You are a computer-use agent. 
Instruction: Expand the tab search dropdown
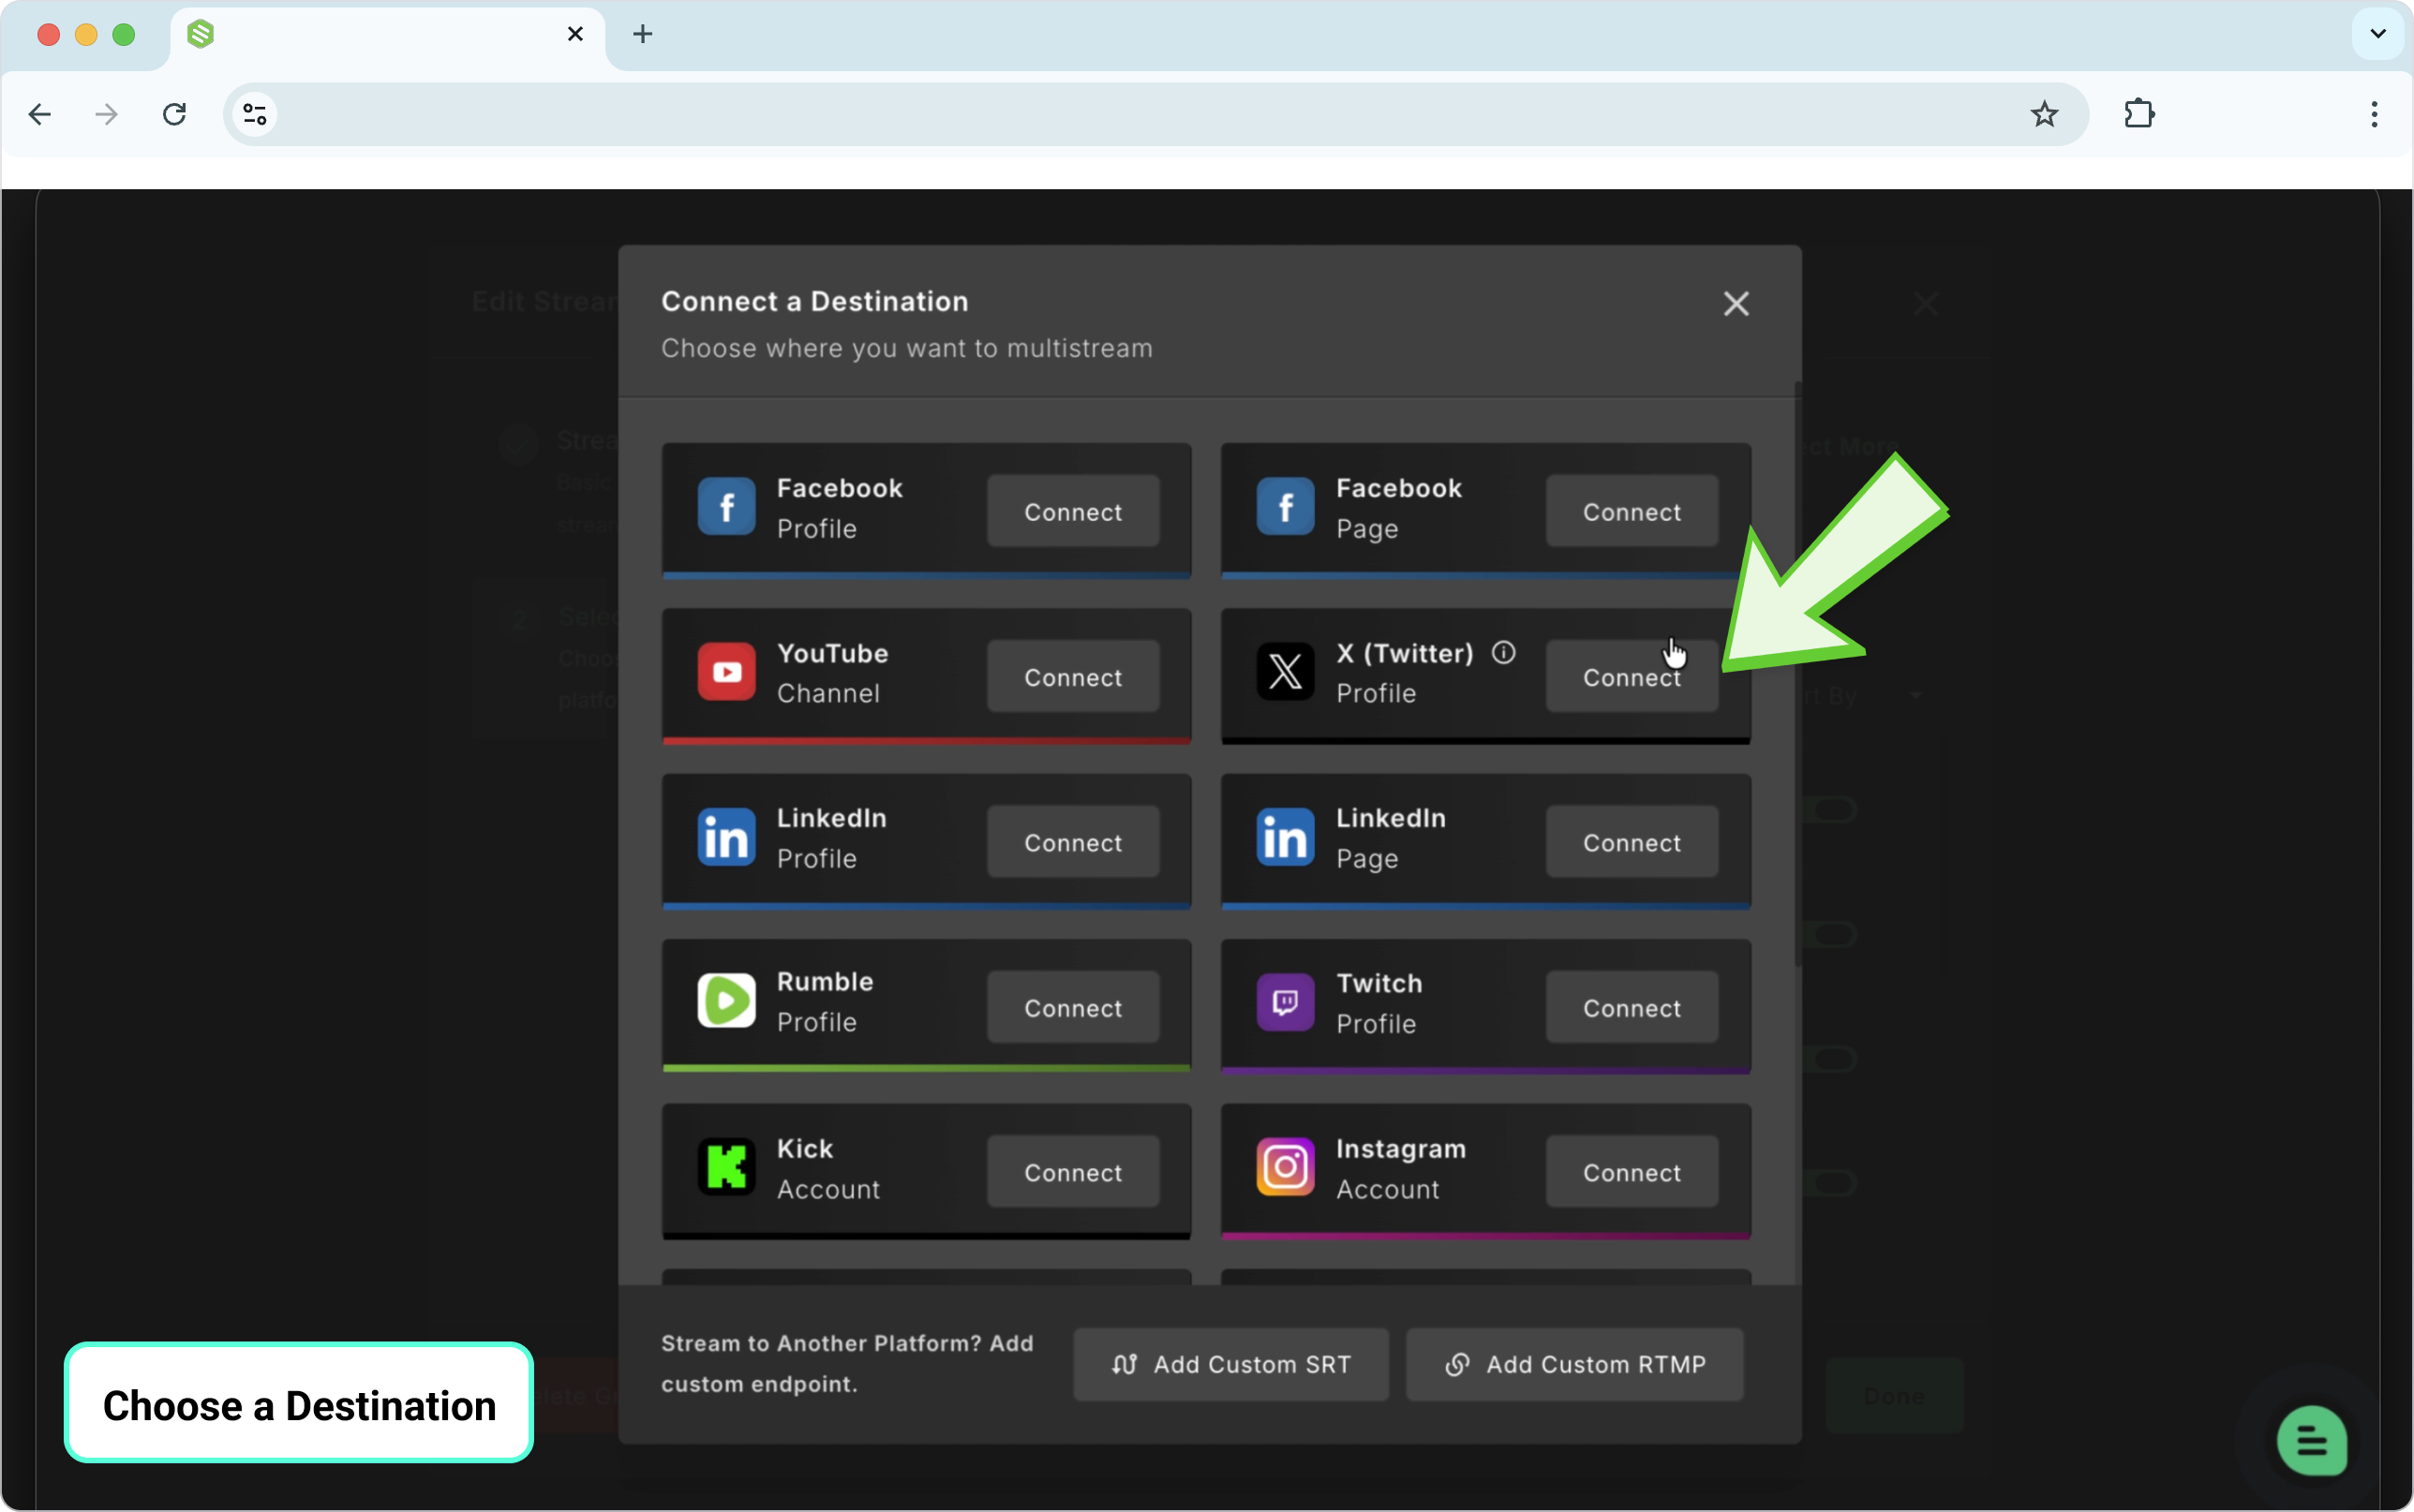[x=2378, y=34]
